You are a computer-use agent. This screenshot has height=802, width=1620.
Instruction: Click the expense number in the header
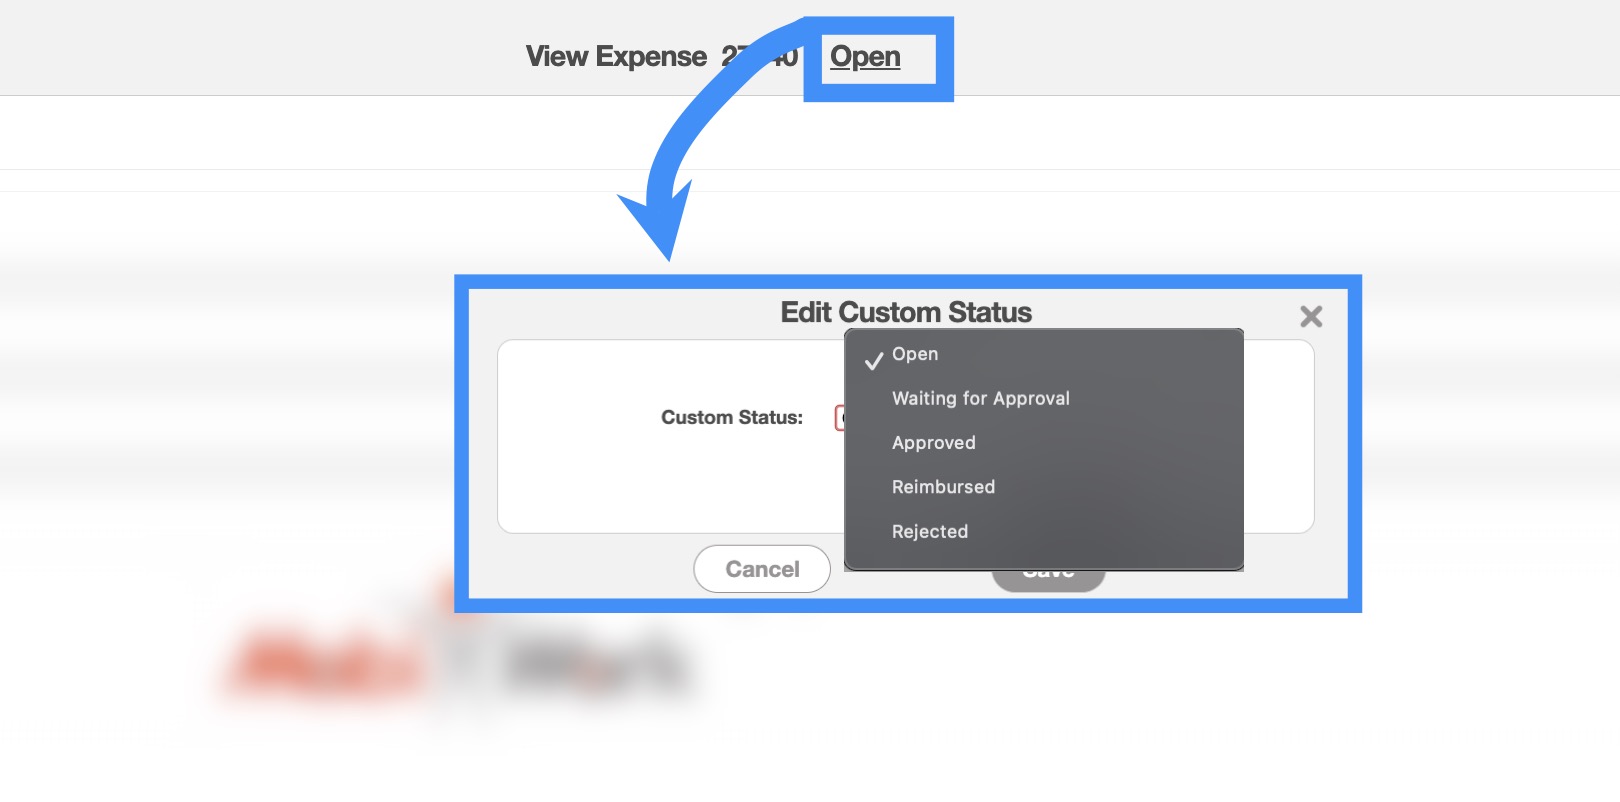pos(760,57)
